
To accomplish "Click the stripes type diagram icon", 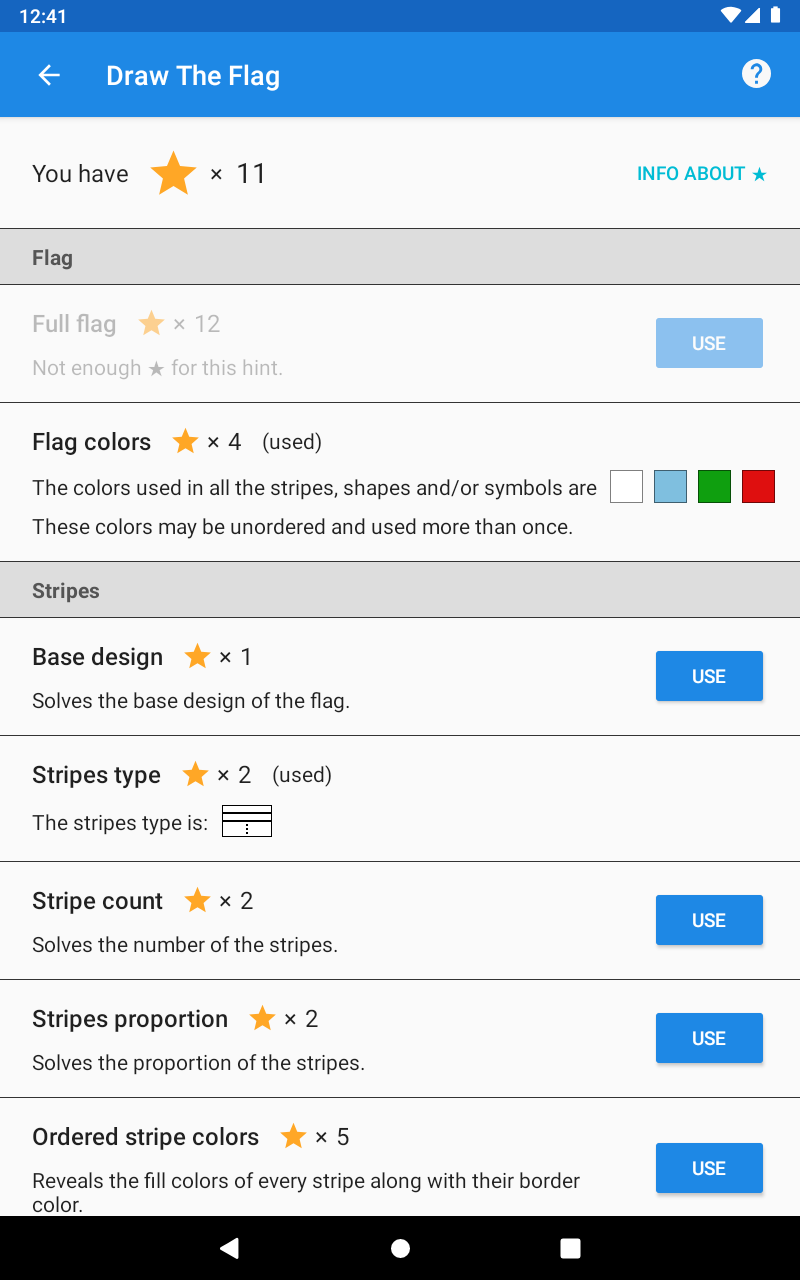I will [x=247, y=821].
